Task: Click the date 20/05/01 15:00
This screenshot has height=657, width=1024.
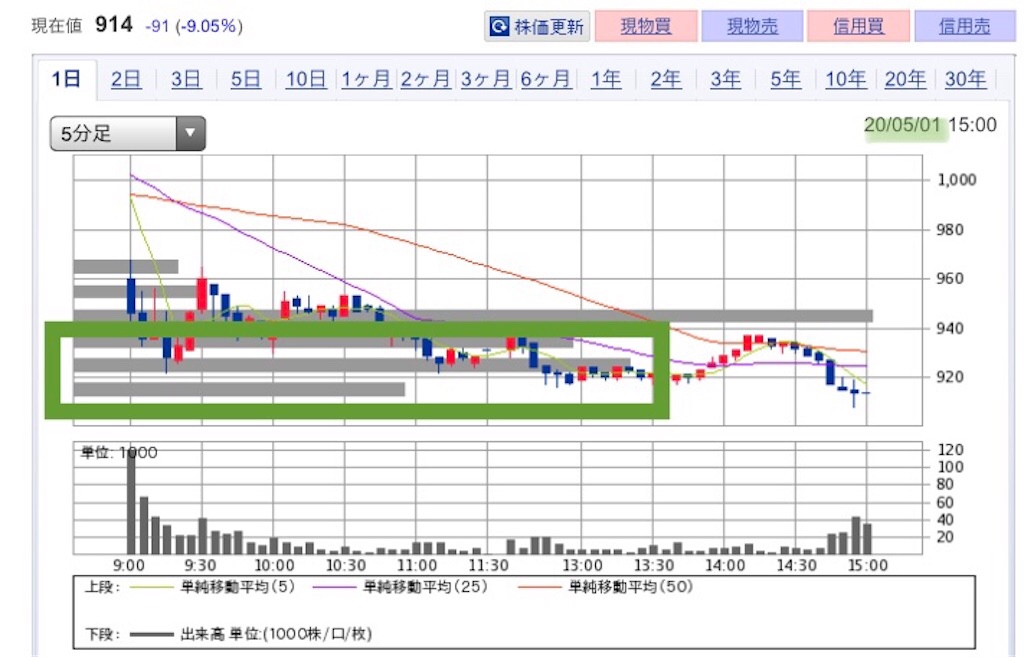Action: pyautogui.click(x=931, y=125)
